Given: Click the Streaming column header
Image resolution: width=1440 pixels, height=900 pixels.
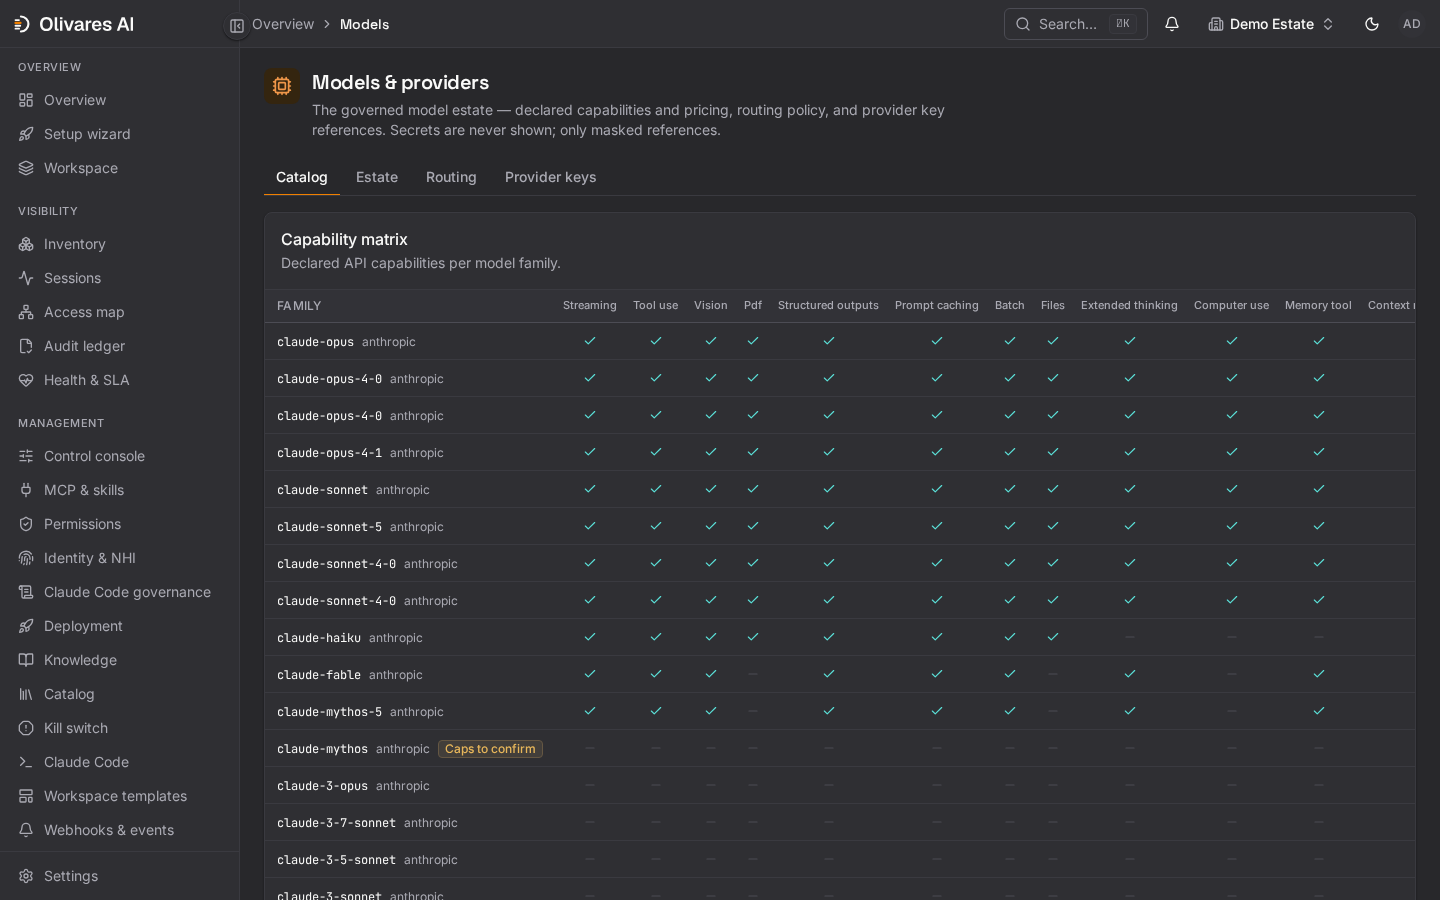Looking at the screenshot, I should pyautogui.click(x=590, y=306).
